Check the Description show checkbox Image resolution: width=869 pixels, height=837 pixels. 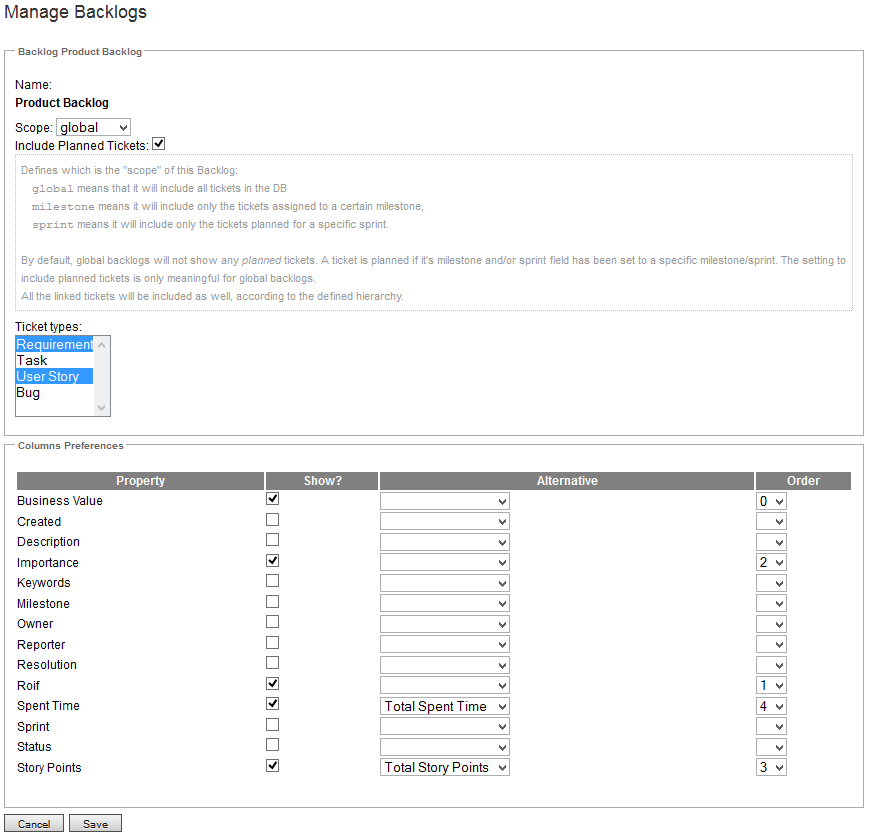pos(272,540)
